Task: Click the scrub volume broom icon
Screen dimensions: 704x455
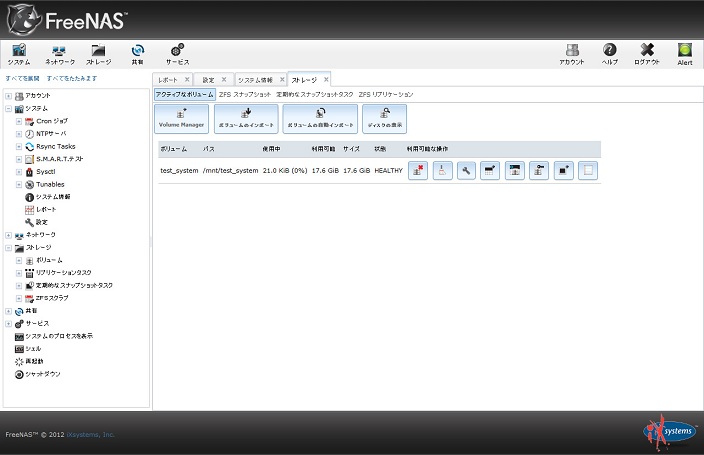Action: (x=442, y=171)
